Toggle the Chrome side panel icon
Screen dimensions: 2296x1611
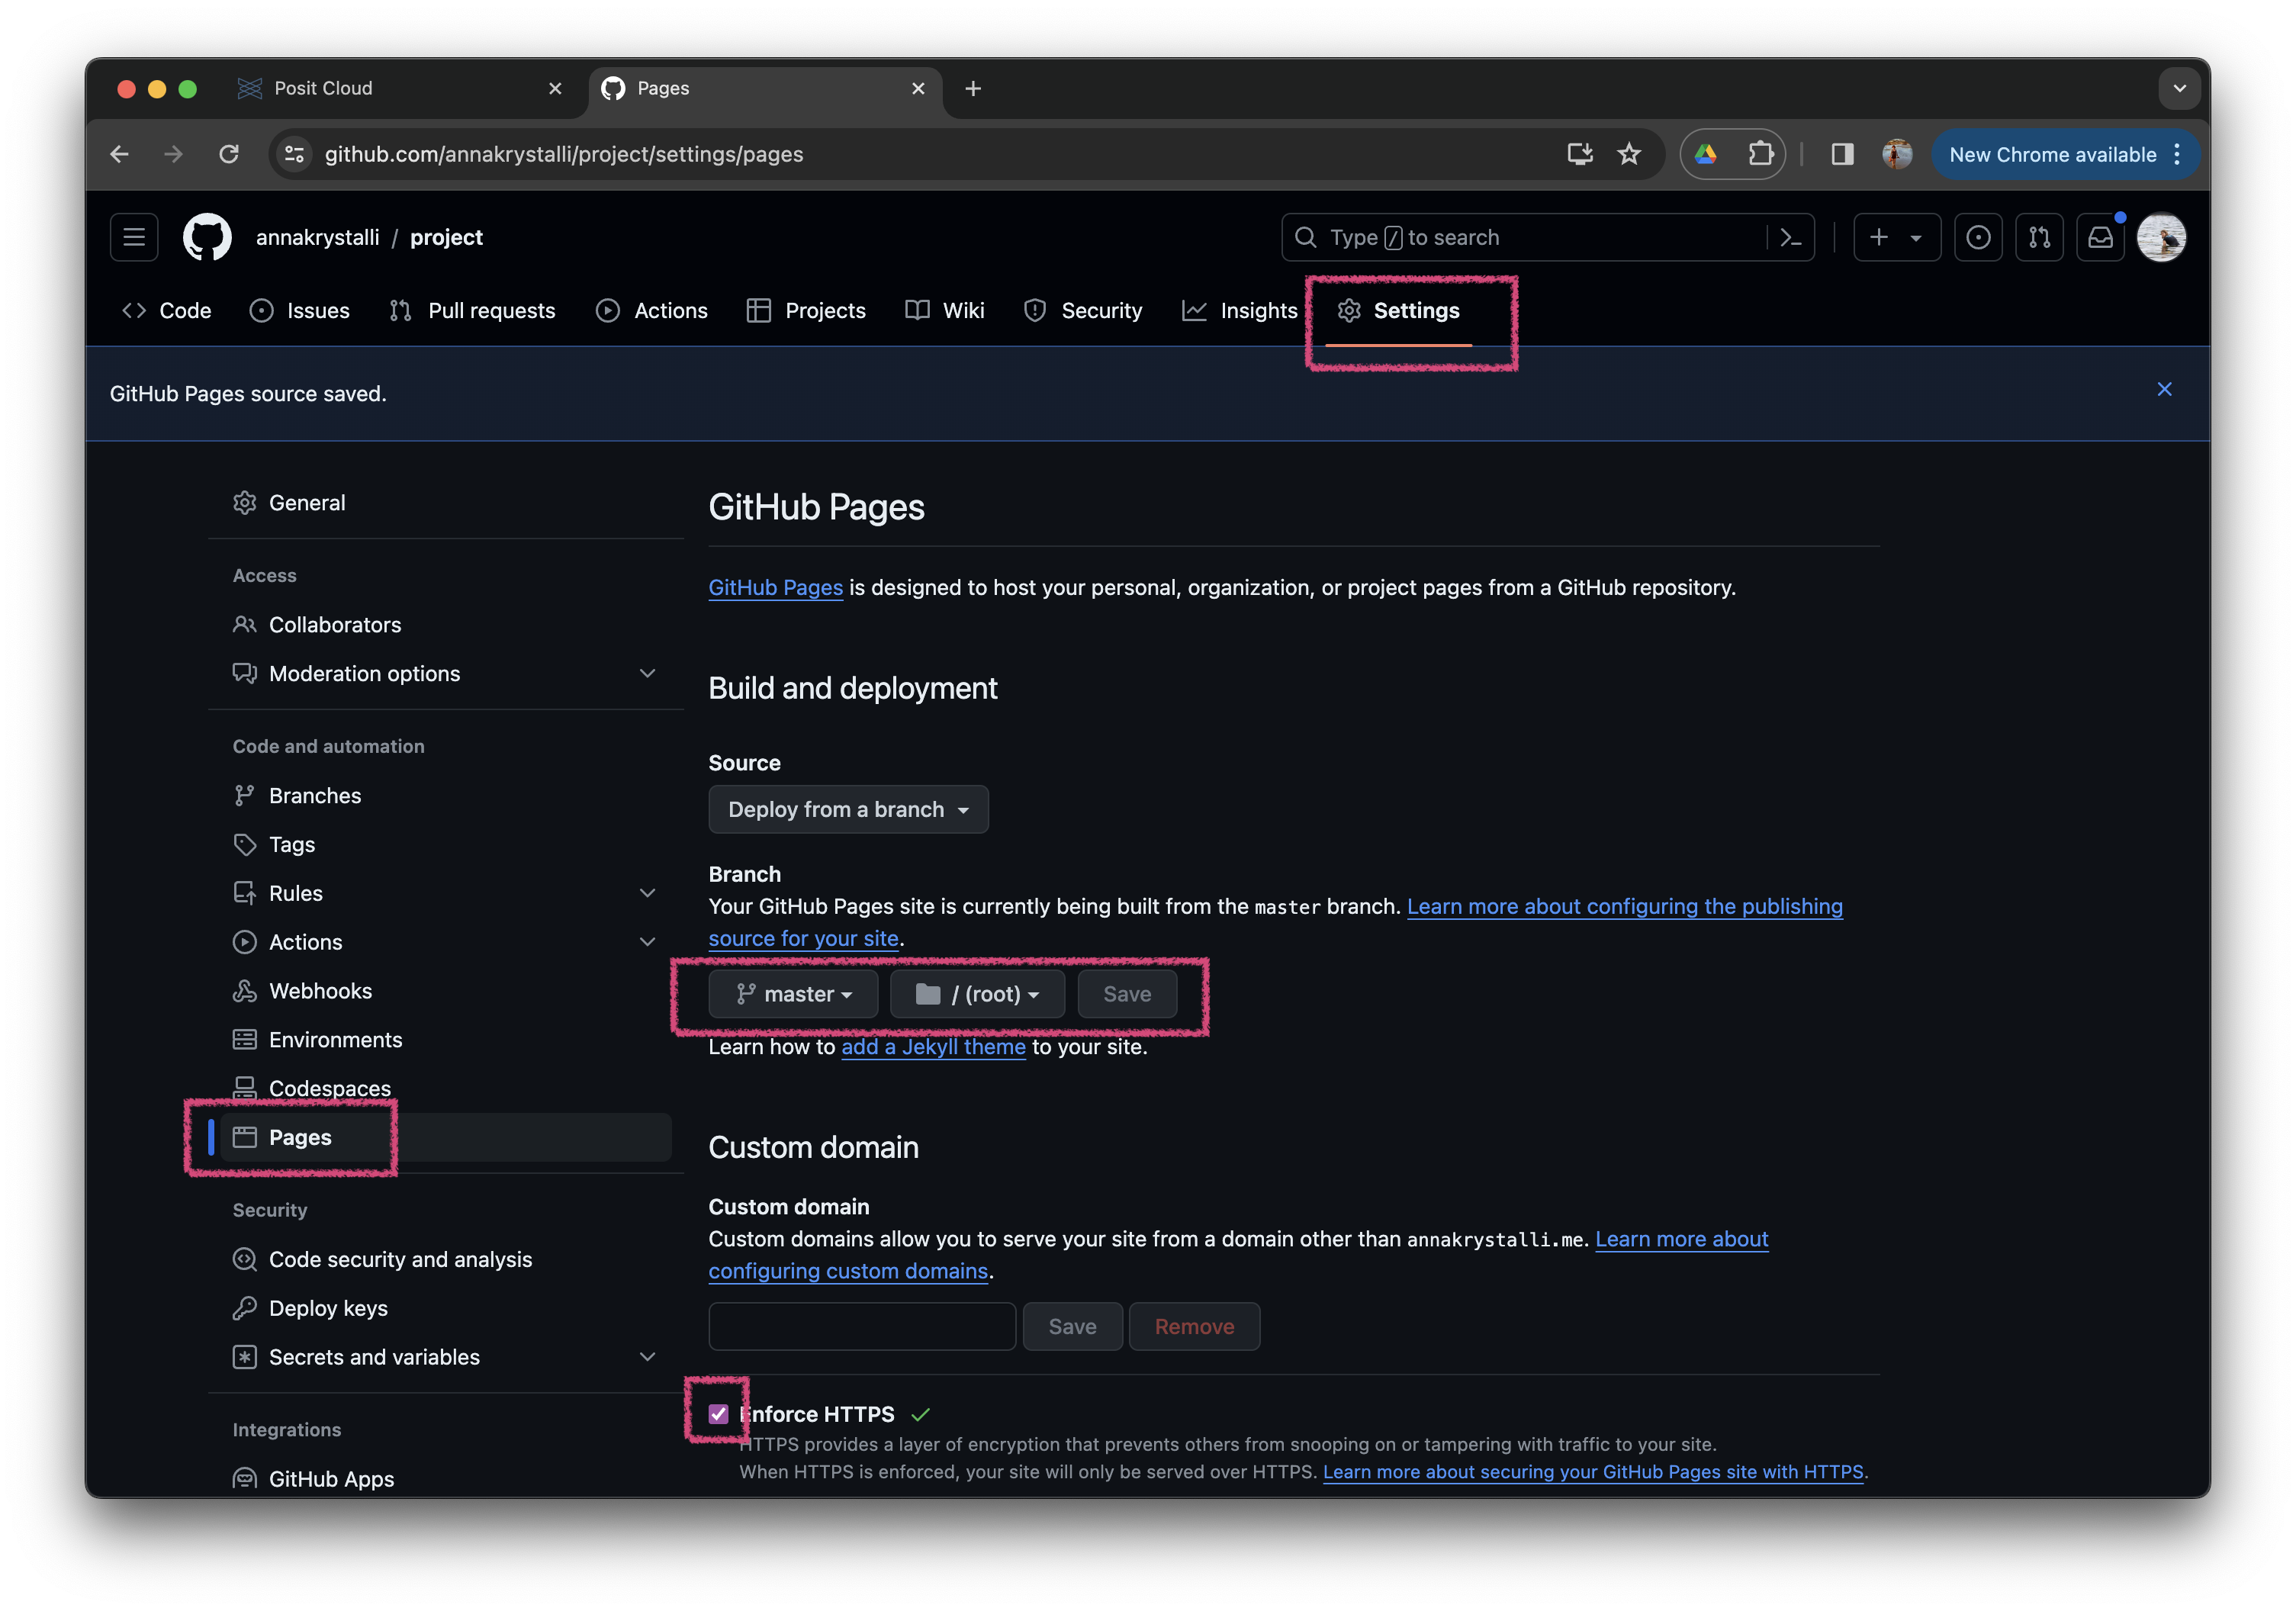[x=1842, y=154]
